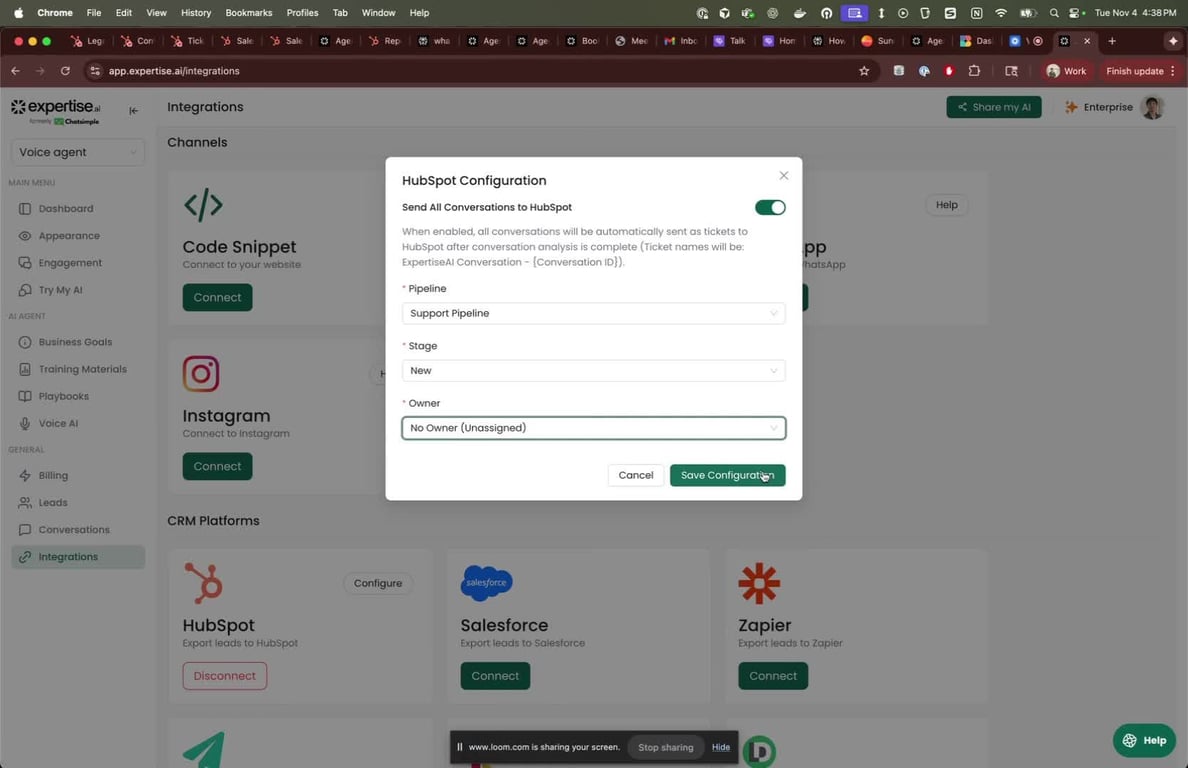This screenshot has width=1188, height=768.
Task: Click the Instagram logo icon
Action: (x=201, y=373)
